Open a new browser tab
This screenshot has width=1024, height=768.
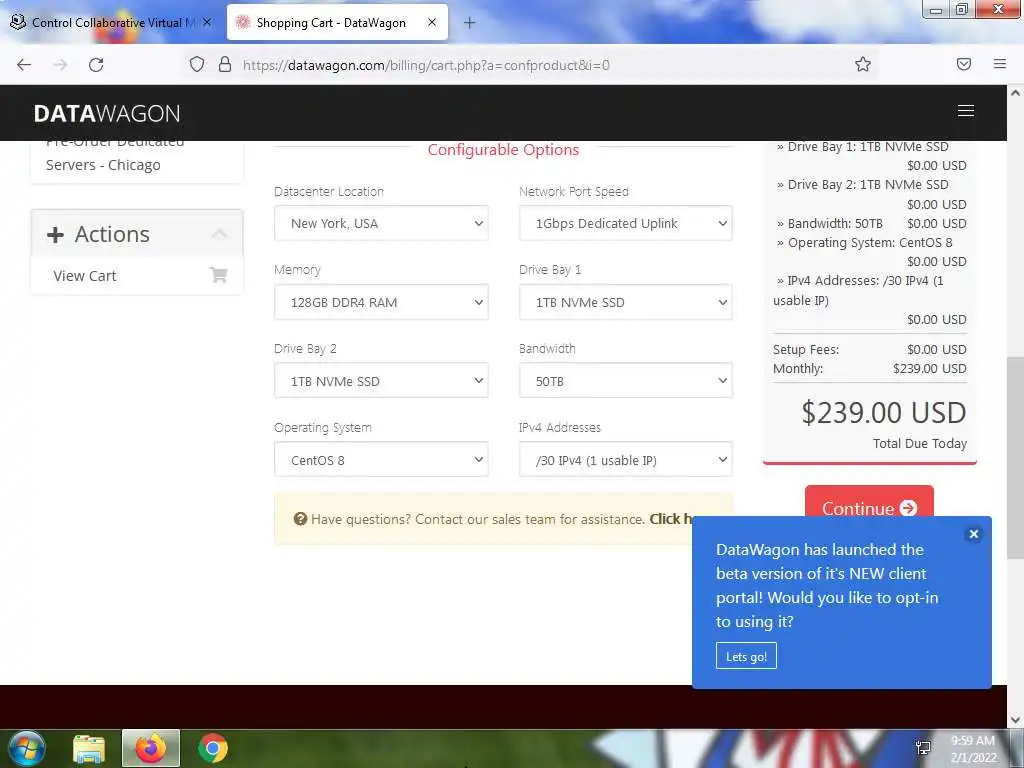click(x=469, y=23)
